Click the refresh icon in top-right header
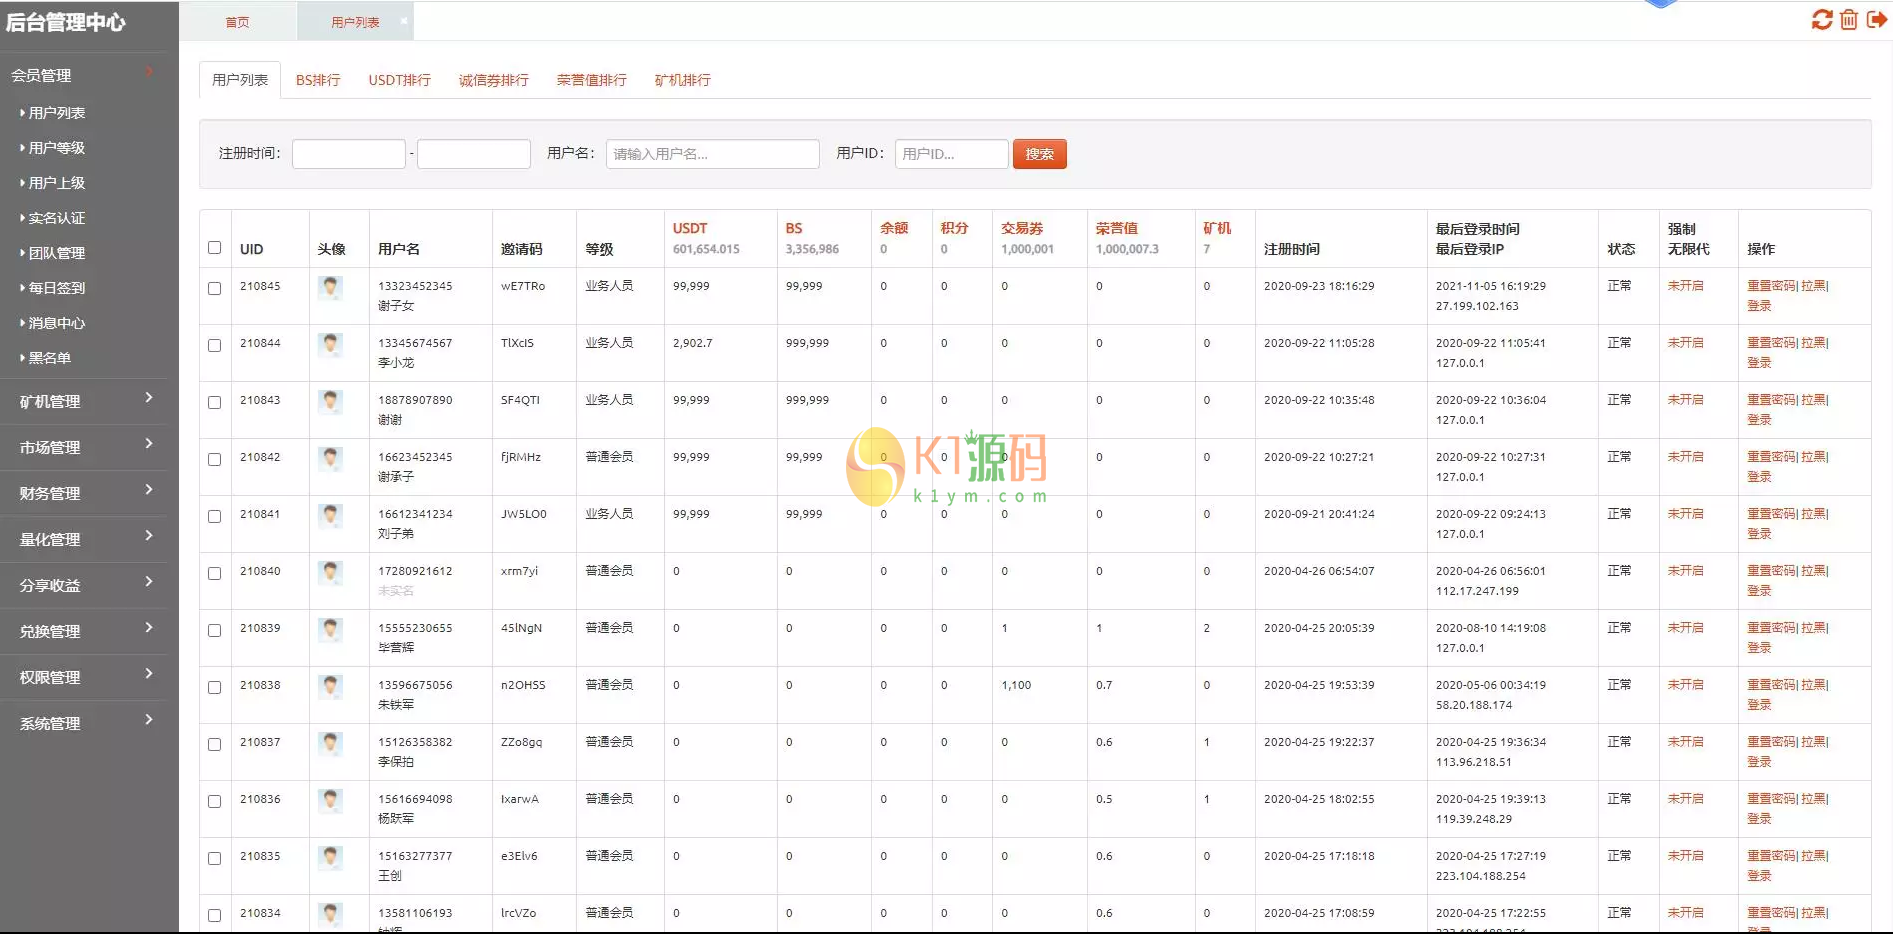The image size is (1893, 934). tap(1821, 20)
